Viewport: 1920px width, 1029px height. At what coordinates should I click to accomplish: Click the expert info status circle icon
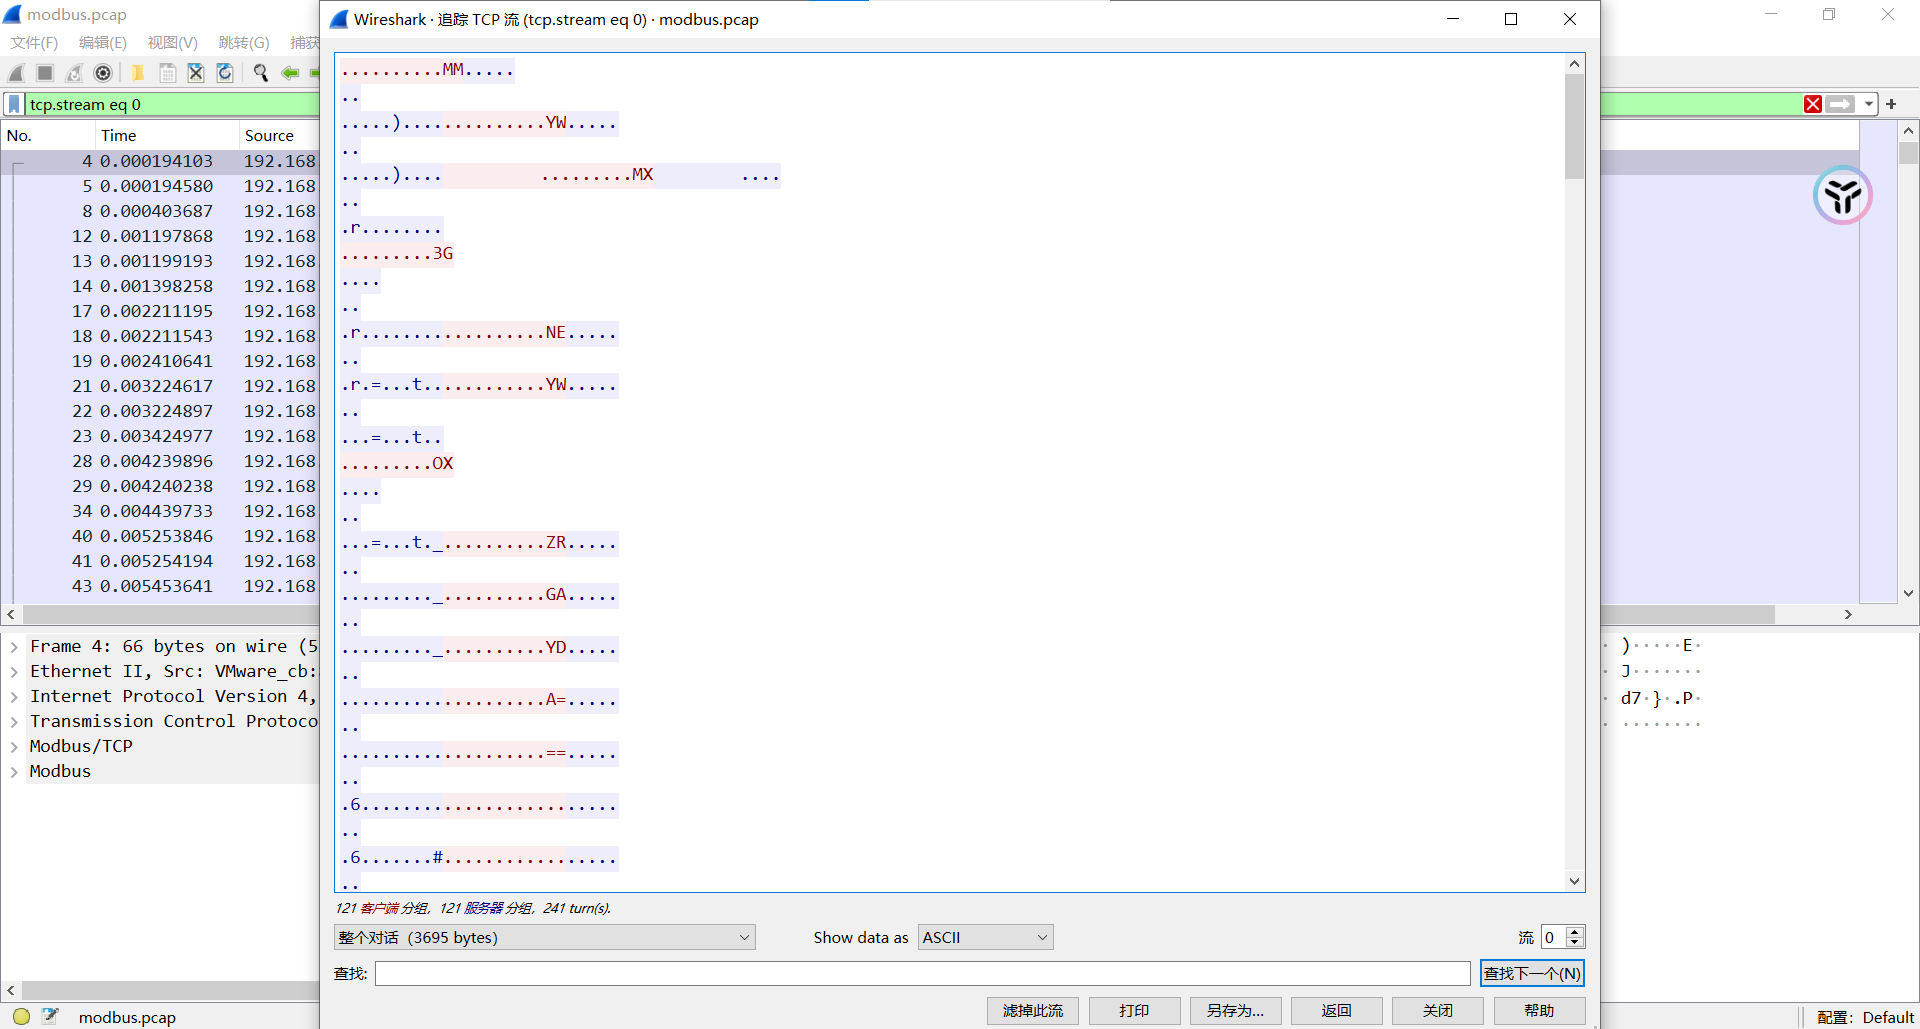21,1016
